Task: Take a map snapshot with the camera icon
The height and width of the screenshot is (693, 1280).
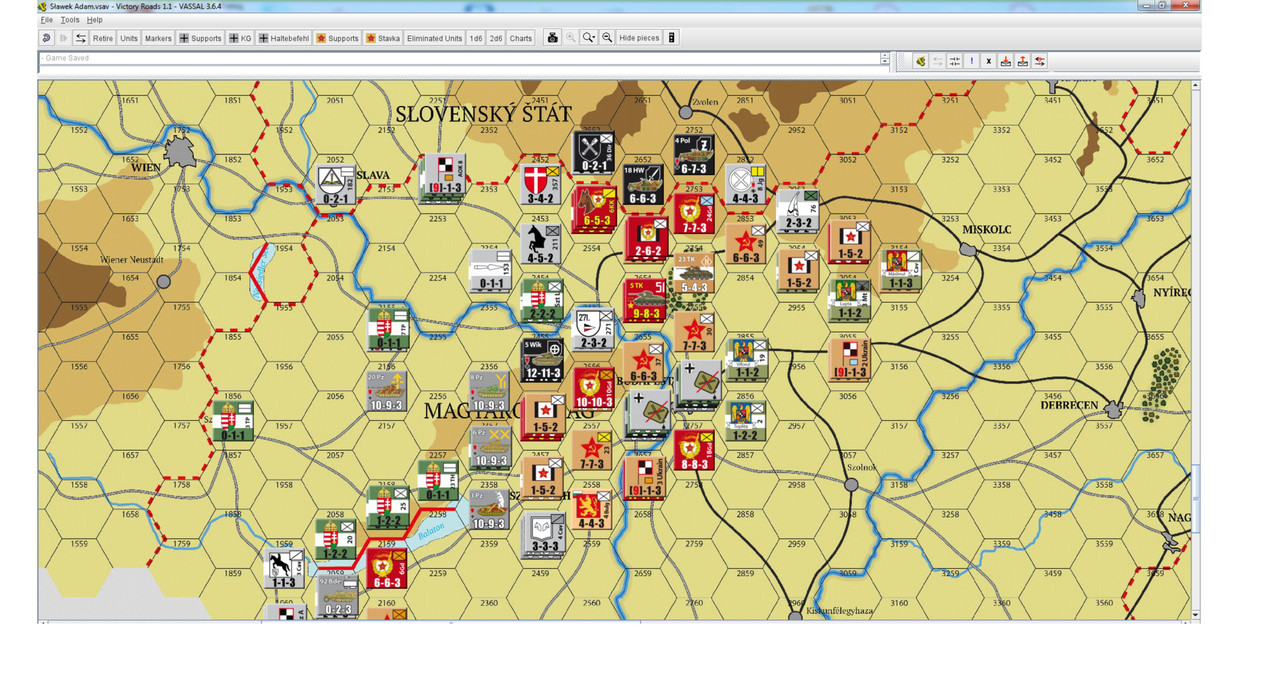Action: tap(551, 38)
